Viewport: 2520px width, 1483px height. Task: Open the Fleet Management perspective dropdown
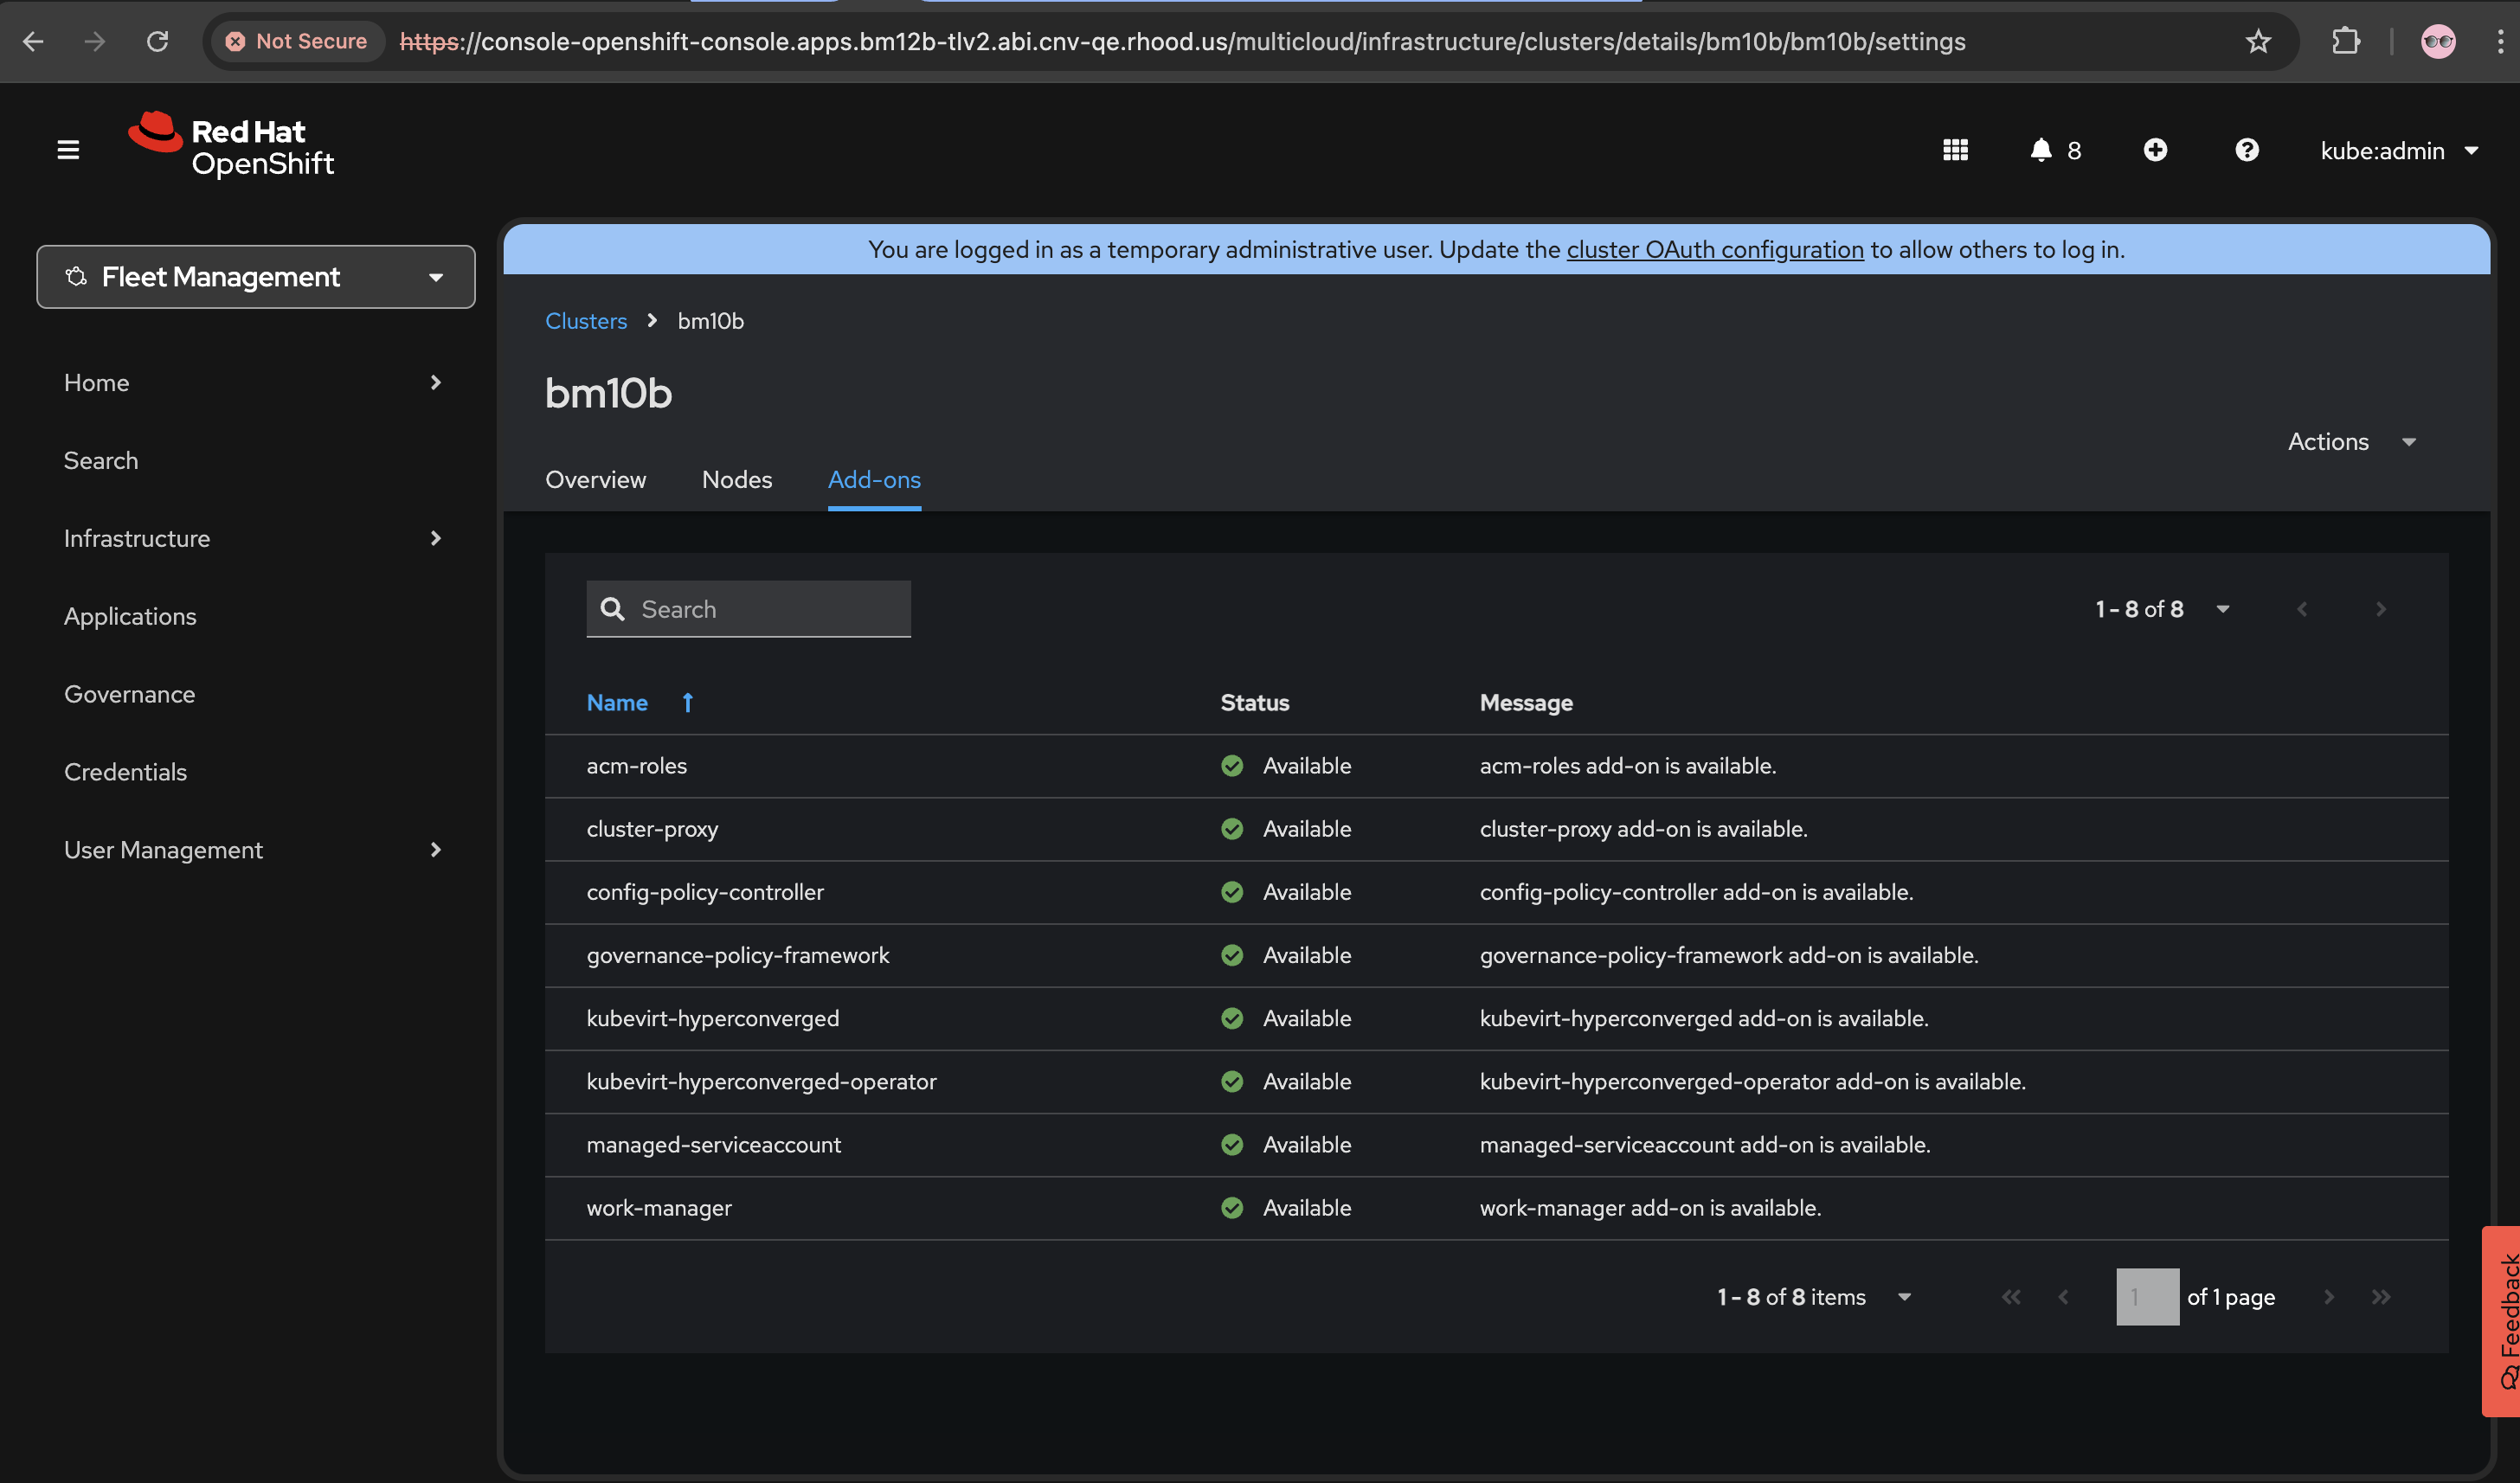point(255,277)
